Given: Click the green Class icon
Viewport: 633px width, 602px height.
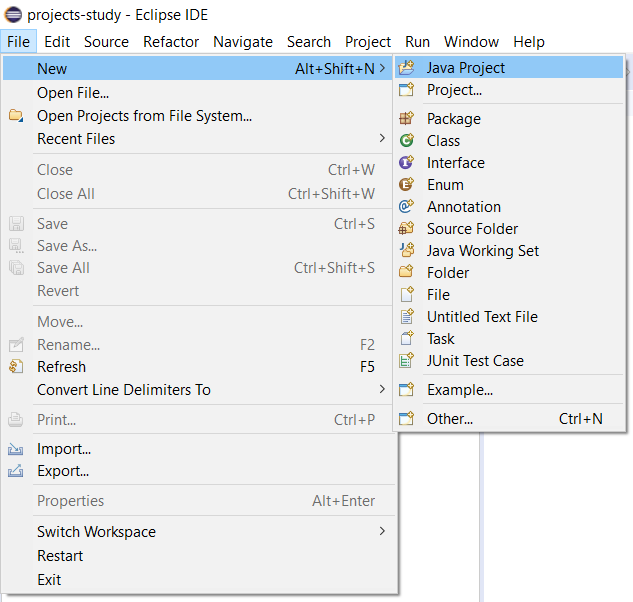Looking at the screenshot, I should click(407, 141).
